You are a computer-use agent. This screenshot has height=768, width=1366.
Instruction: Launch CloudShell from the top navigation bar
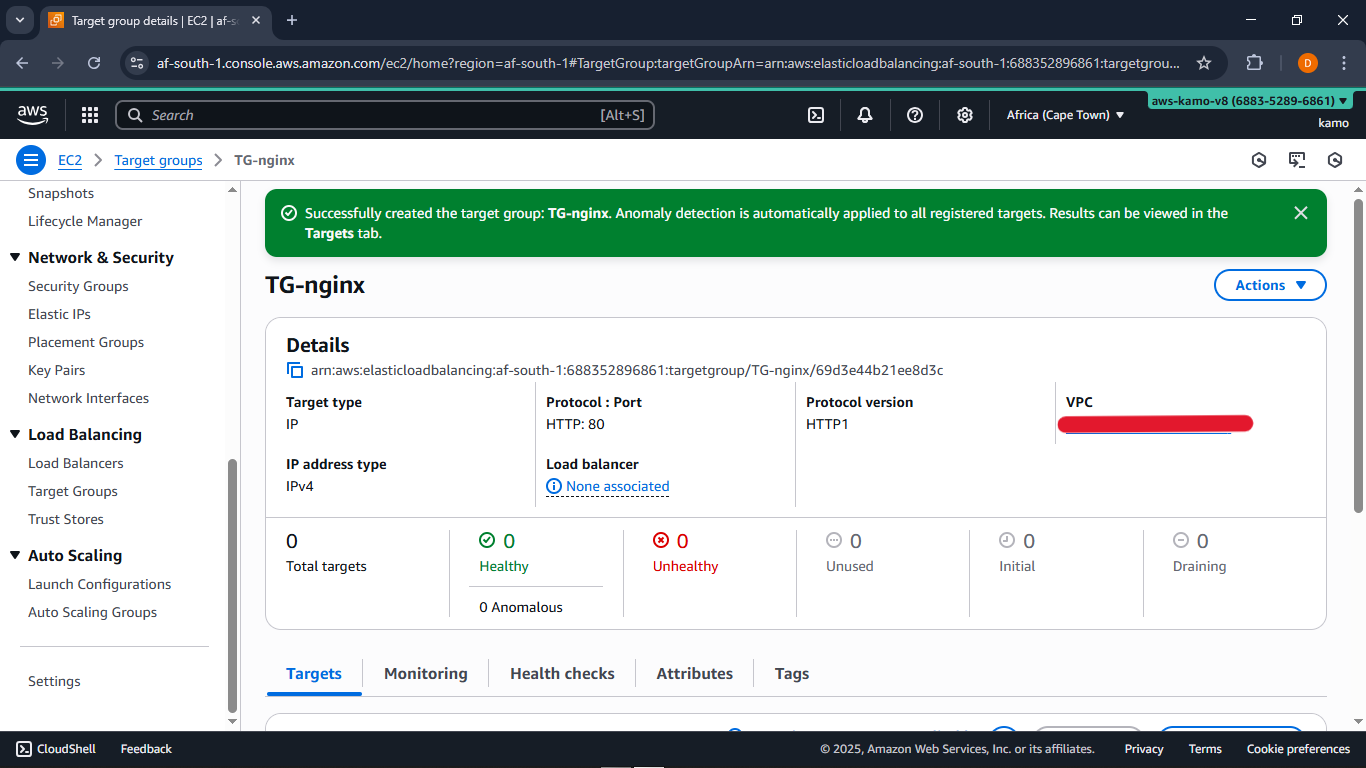click(816, 115)
